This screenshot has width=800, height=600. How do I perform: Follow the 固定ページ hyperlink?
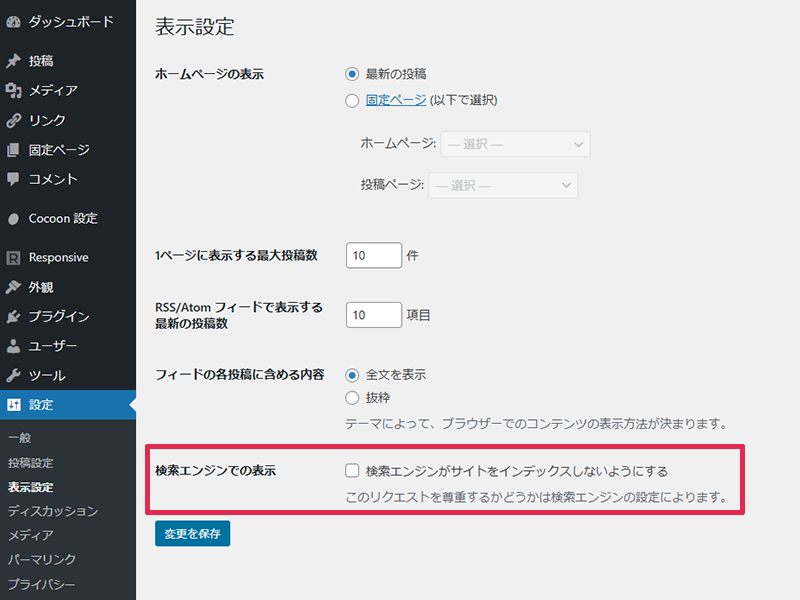click(x=396, y=100)
